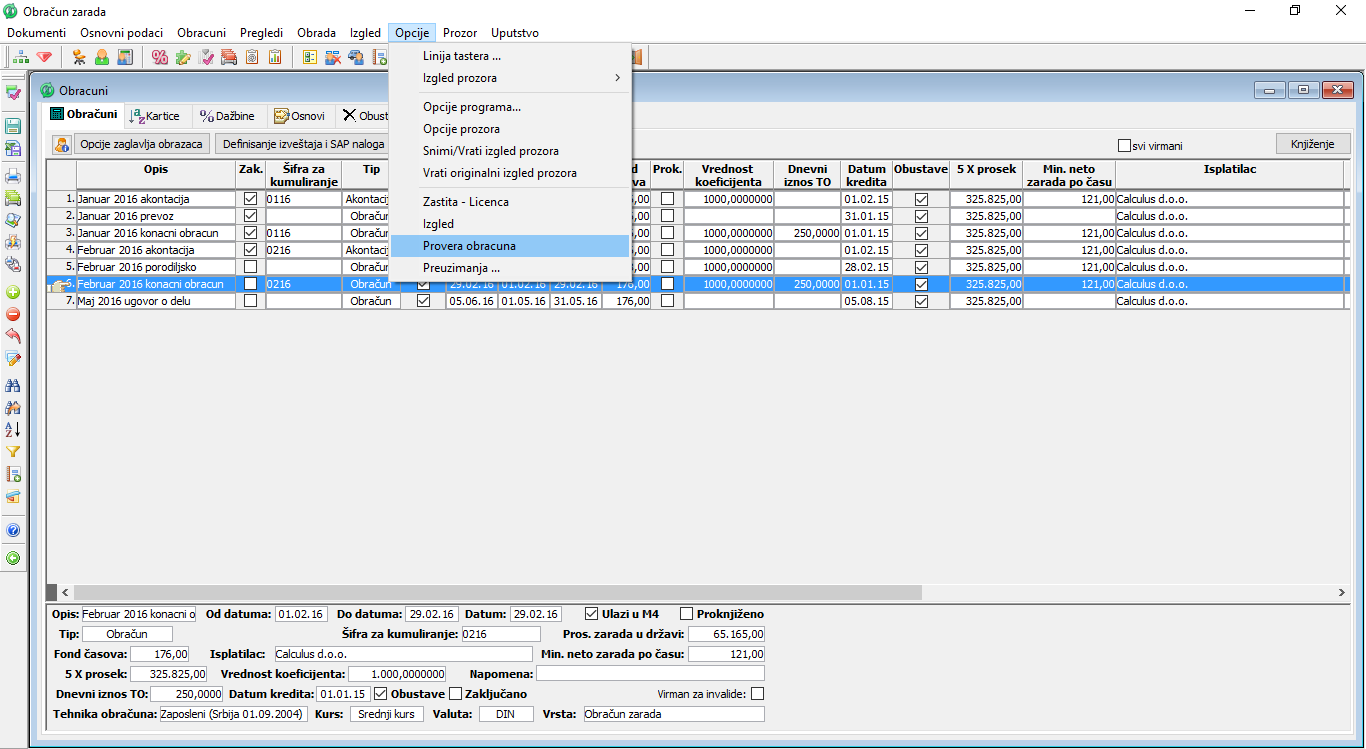Click the blue help question mark icon
The height and width of the screenshot is (749, 1366).
pyautogui.click(x=13, y=530)
